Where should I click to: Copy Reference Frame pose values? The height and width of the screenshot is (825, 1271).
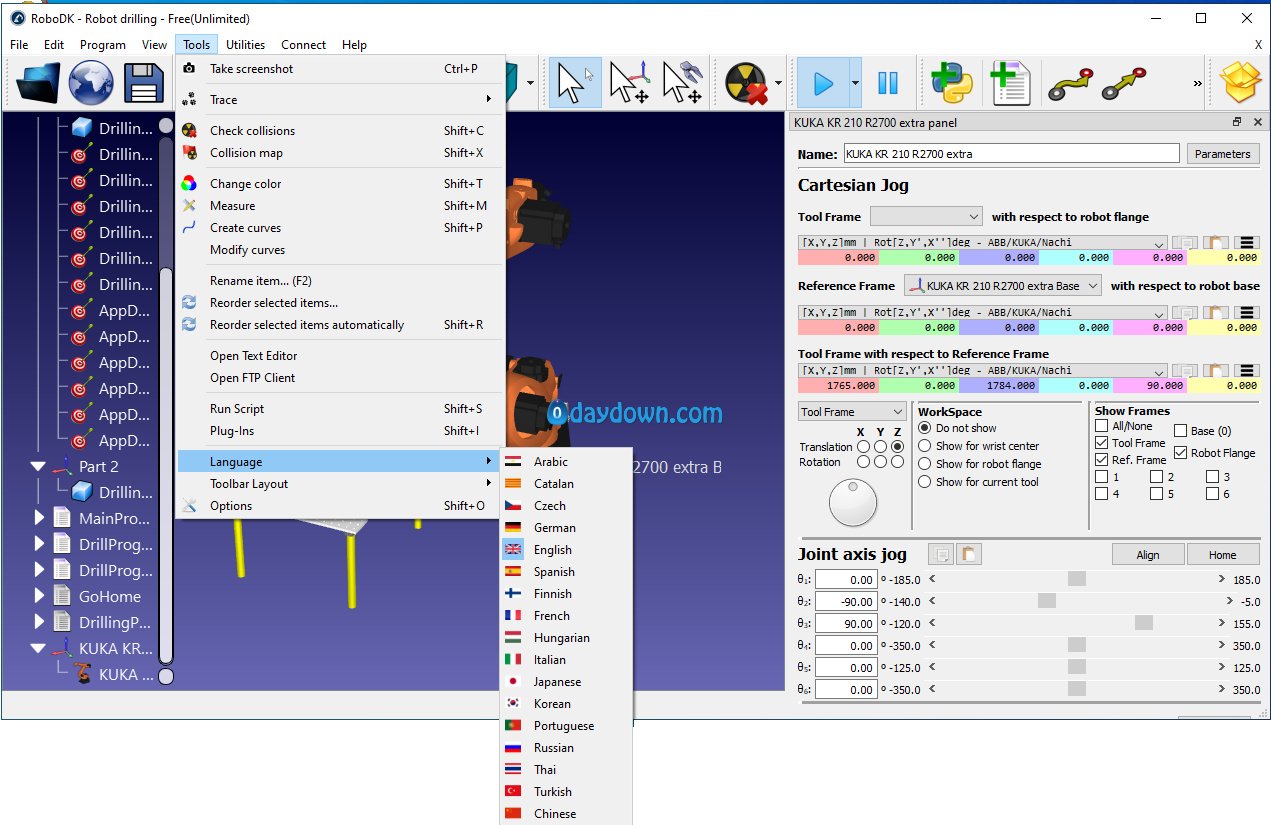1185,312
